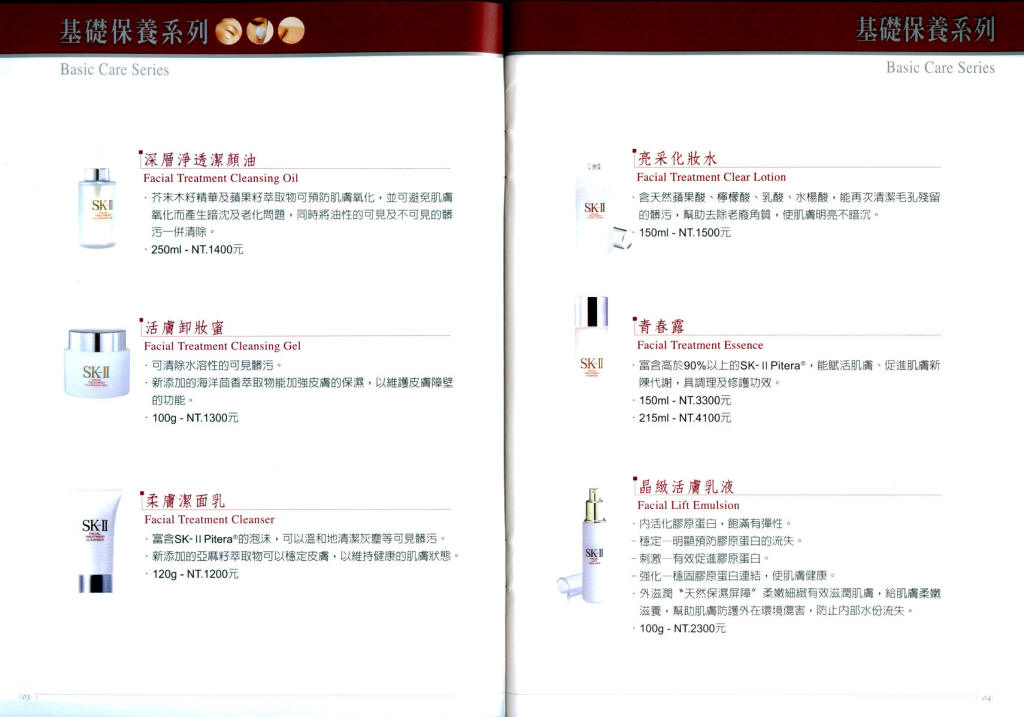The width and height of the screenshot is (1024, 717).
Task: Select the Facial Treatment Cleansing Oil bottle image
Action: coord(102,209)
